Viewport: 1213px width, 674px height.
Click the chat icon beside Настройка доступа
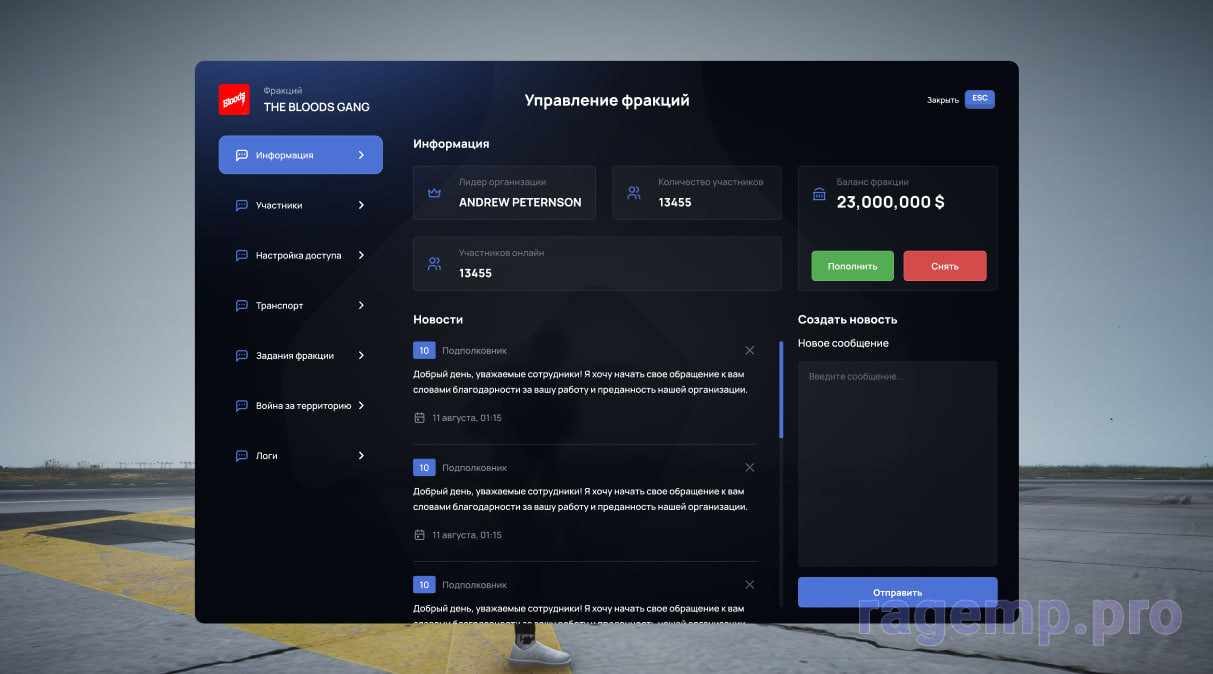tap(241, 255)
